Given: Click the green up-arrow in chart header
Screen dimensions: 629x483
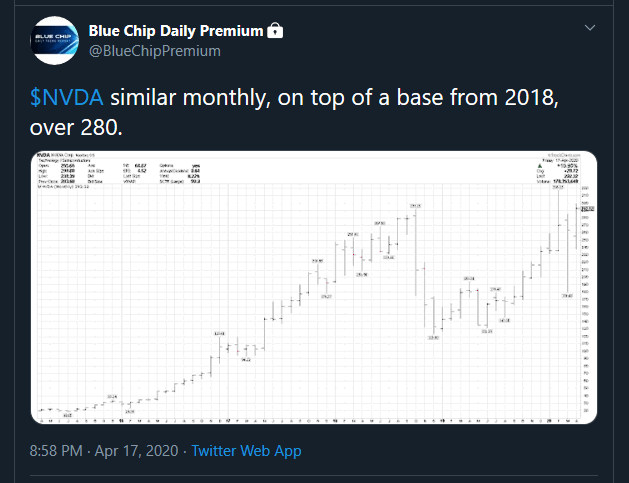Looking at the screenshot, I should pos(540,165).
